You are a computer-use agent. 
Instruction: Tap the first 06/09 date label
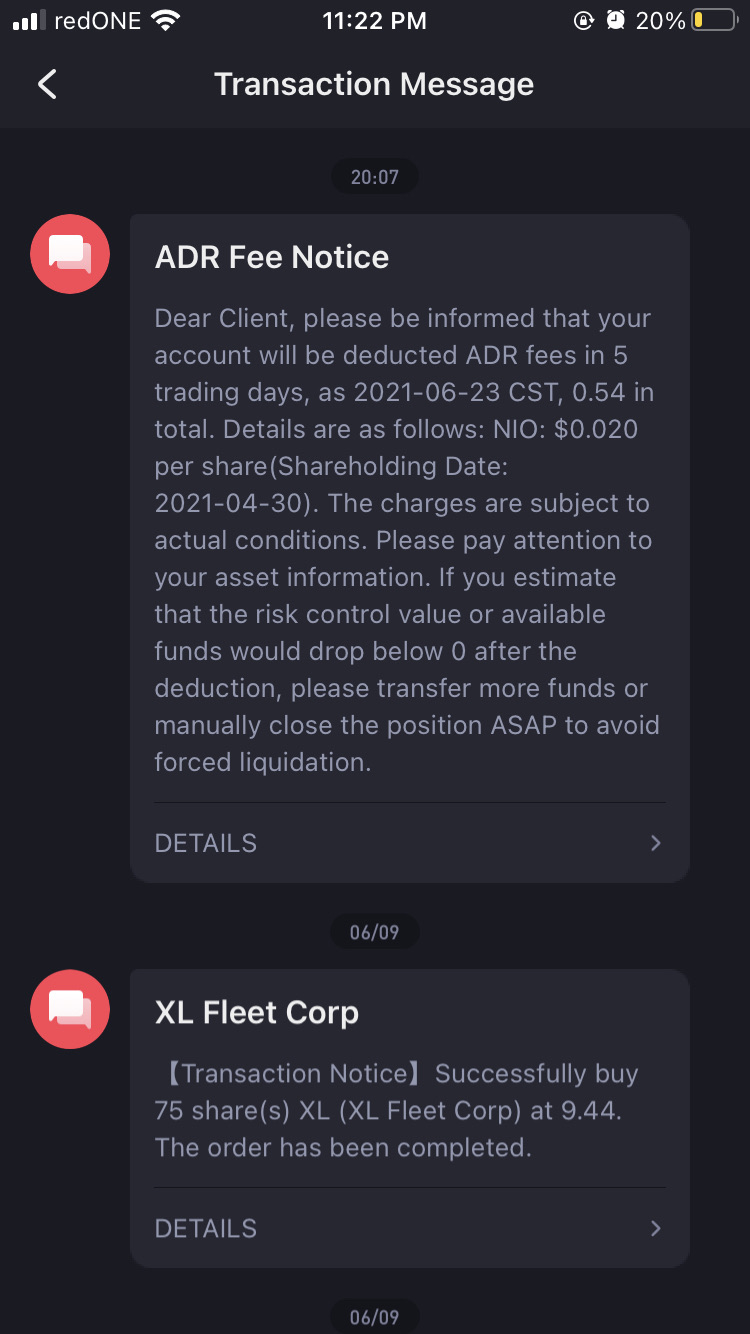pos(375,932)
